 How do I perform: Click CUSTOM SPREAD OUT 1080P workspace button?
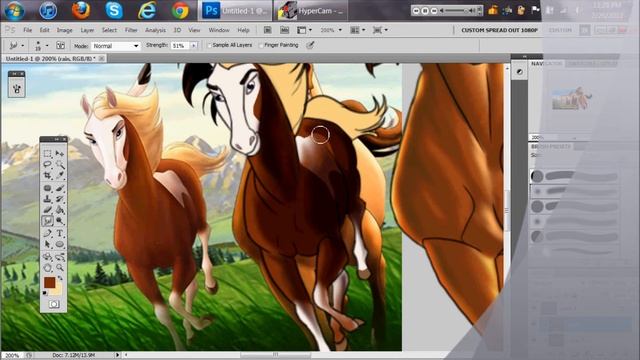pos(499,30)
